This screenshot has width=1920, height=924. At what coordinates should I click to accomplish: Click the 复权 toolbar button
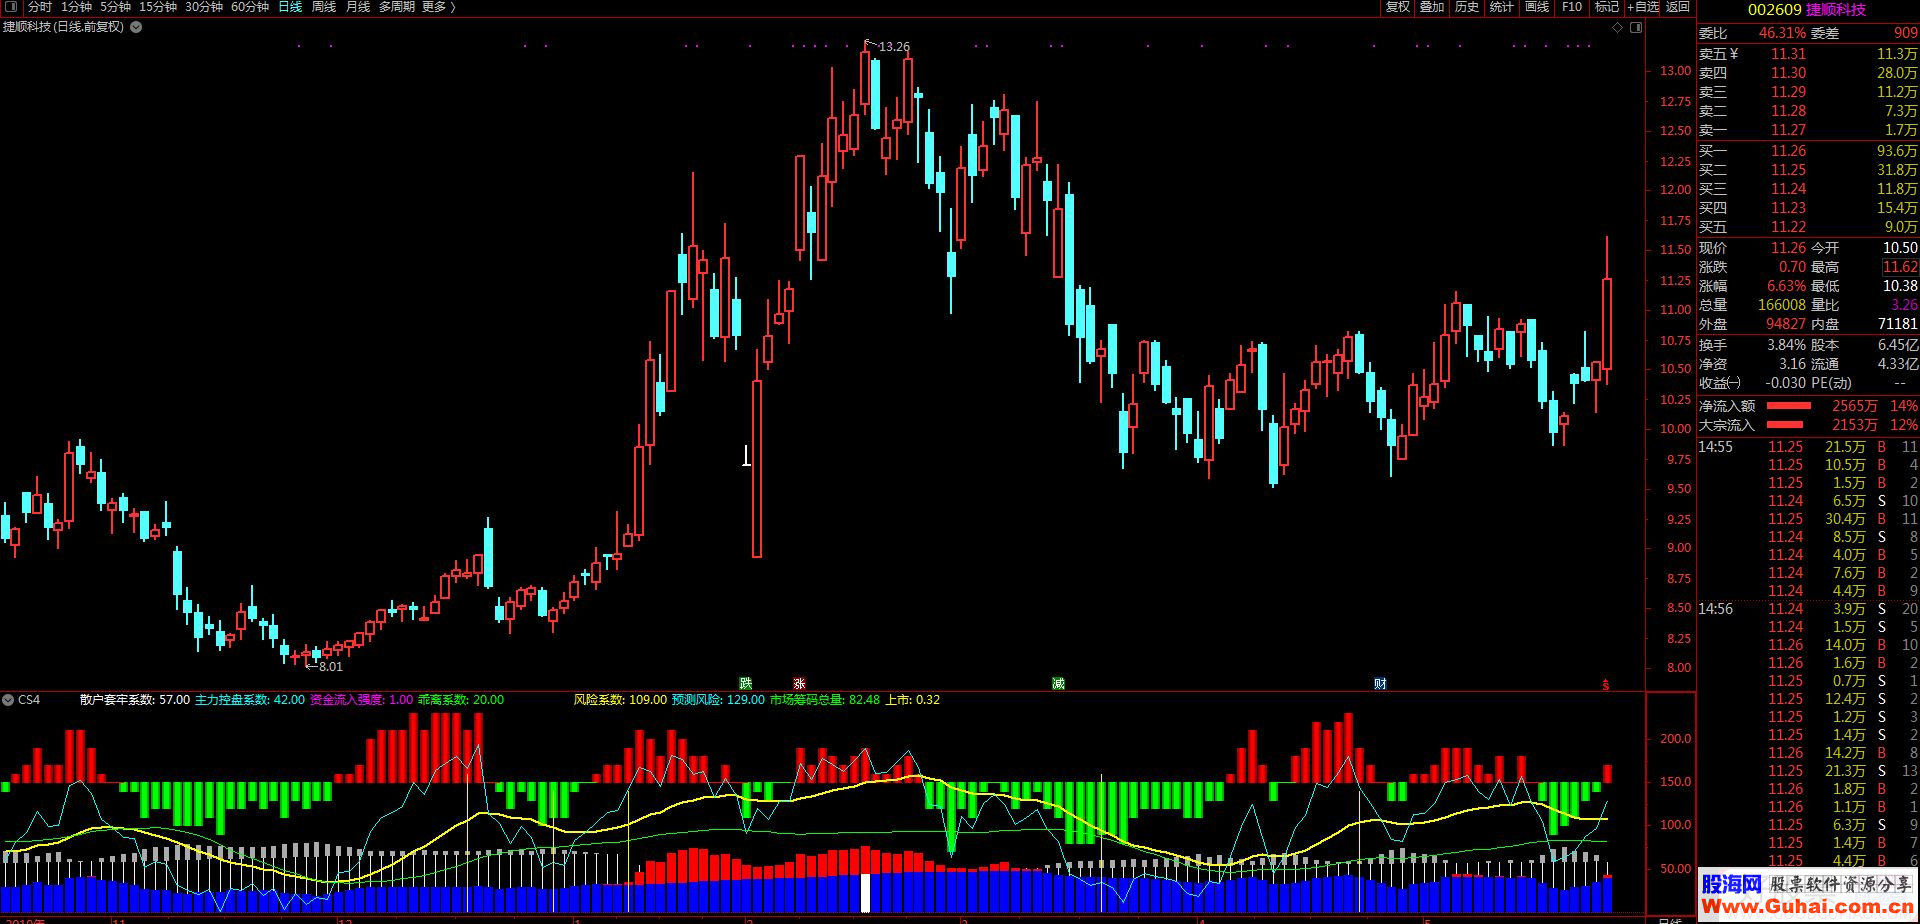click(x=1398, y=7)
